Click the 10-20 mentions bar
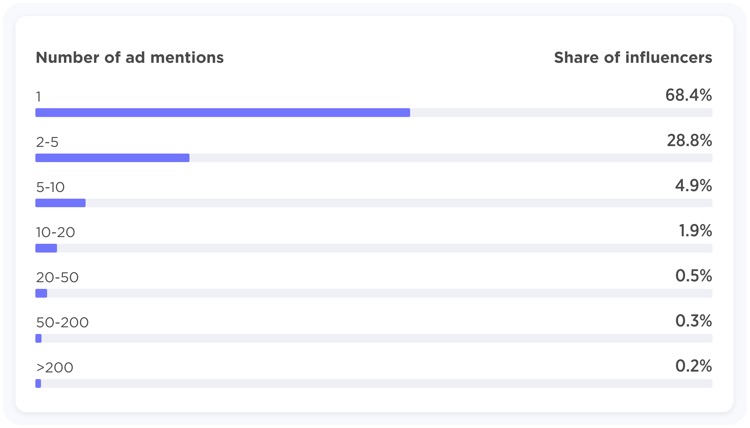 tap(374, 248)
